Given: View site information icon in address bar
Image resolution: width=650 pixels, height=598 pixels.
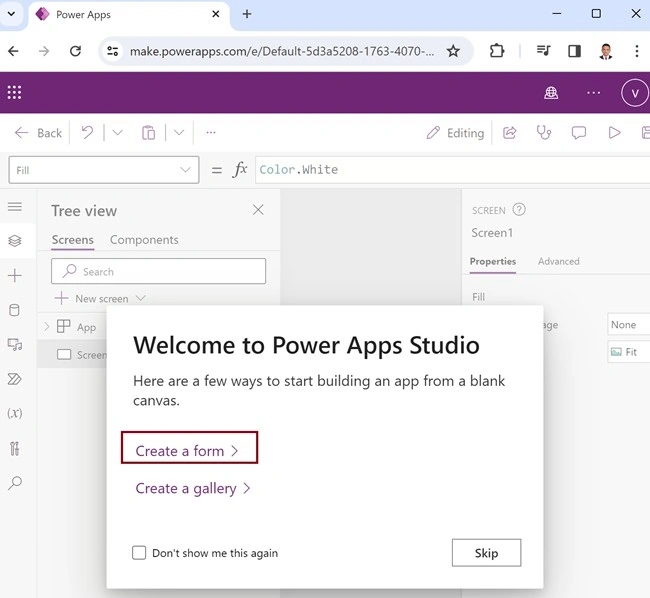Looking at the screenshot, I should coord(112,51).
